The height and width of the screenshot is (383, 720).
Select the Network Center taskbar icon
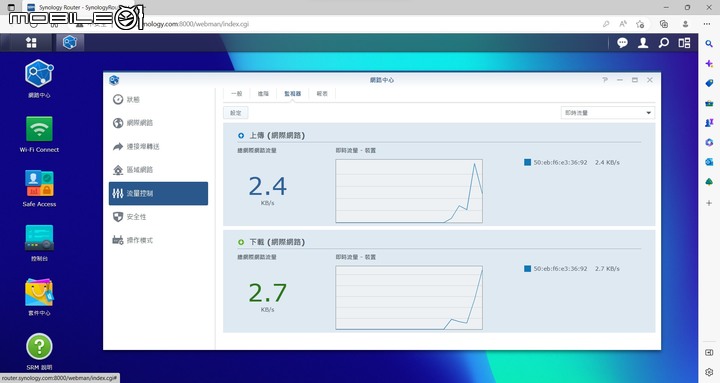70,43
